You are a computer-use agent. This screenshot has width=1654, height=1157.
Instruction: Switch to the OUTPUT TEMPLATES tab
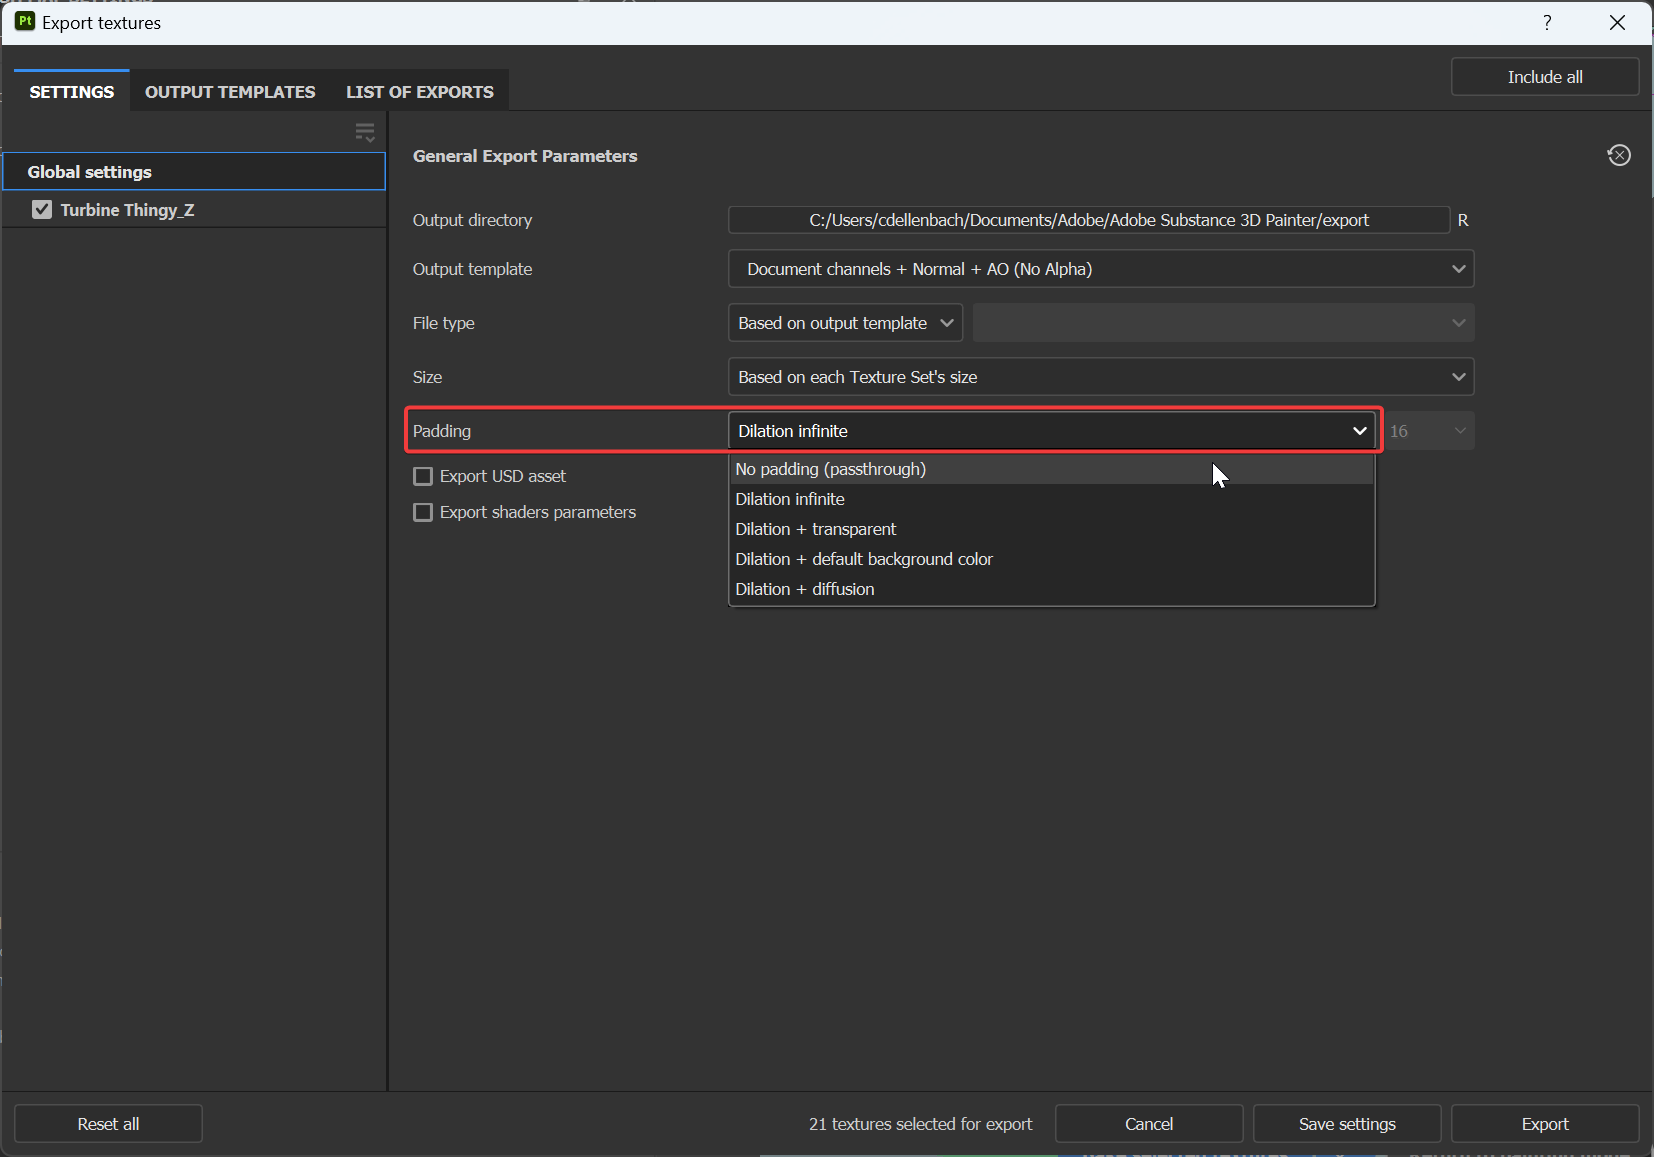pos(229,91)
